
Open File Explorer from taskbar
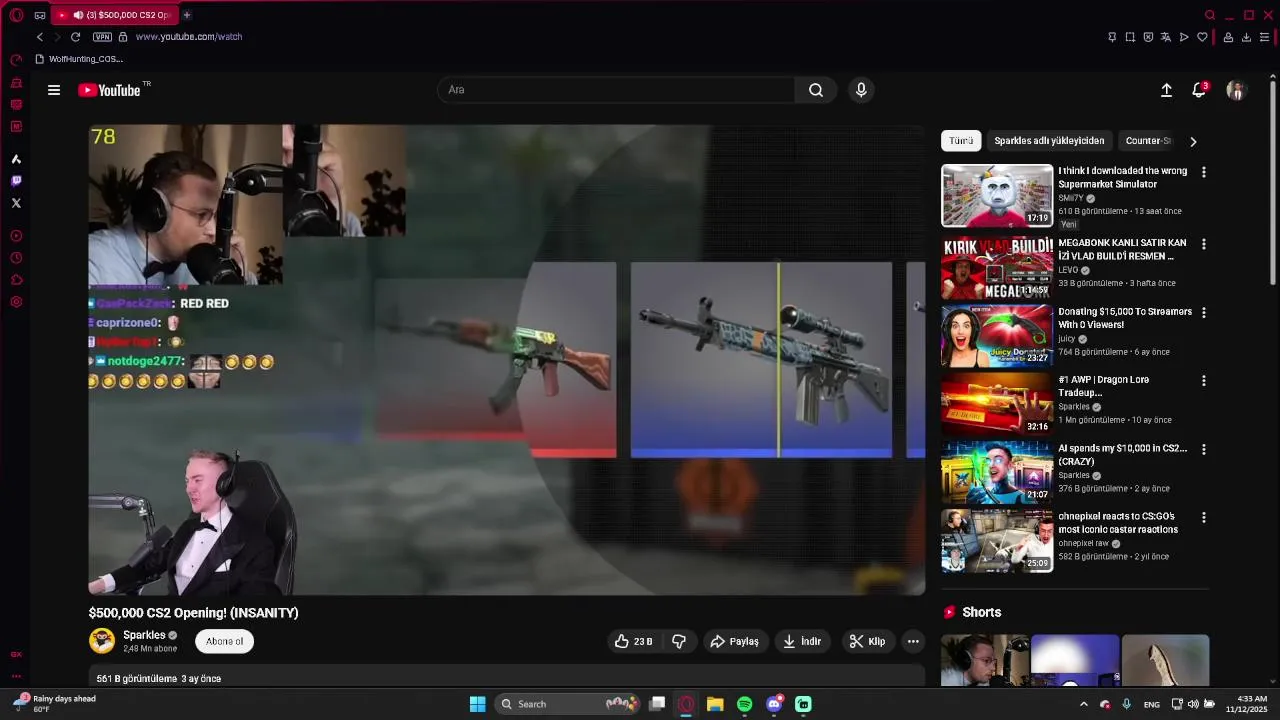tap(715, 704)
